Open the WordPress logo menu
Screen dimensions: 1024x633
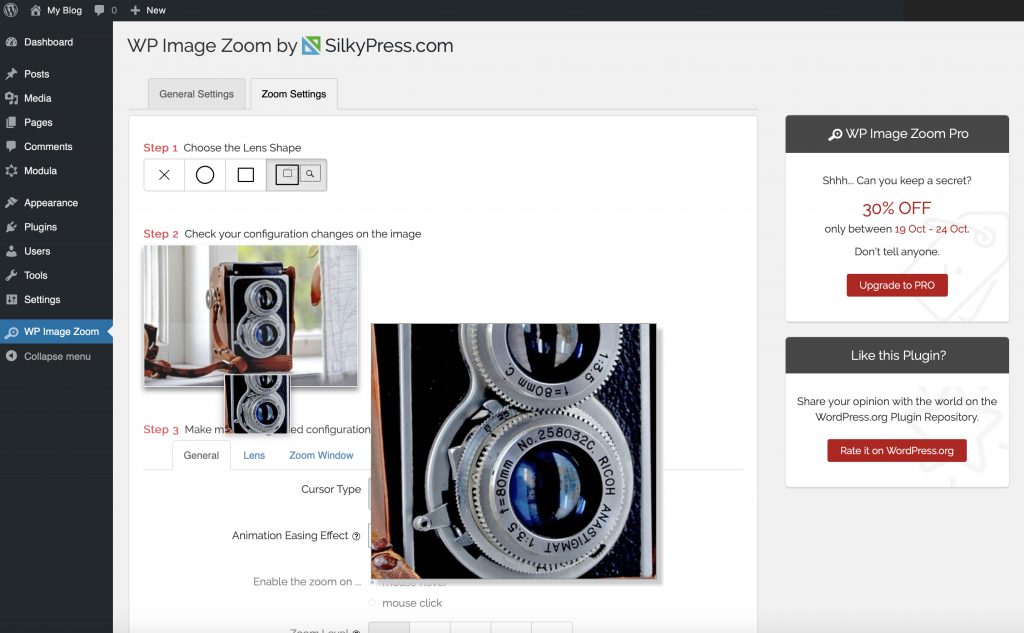coord(10,10)
